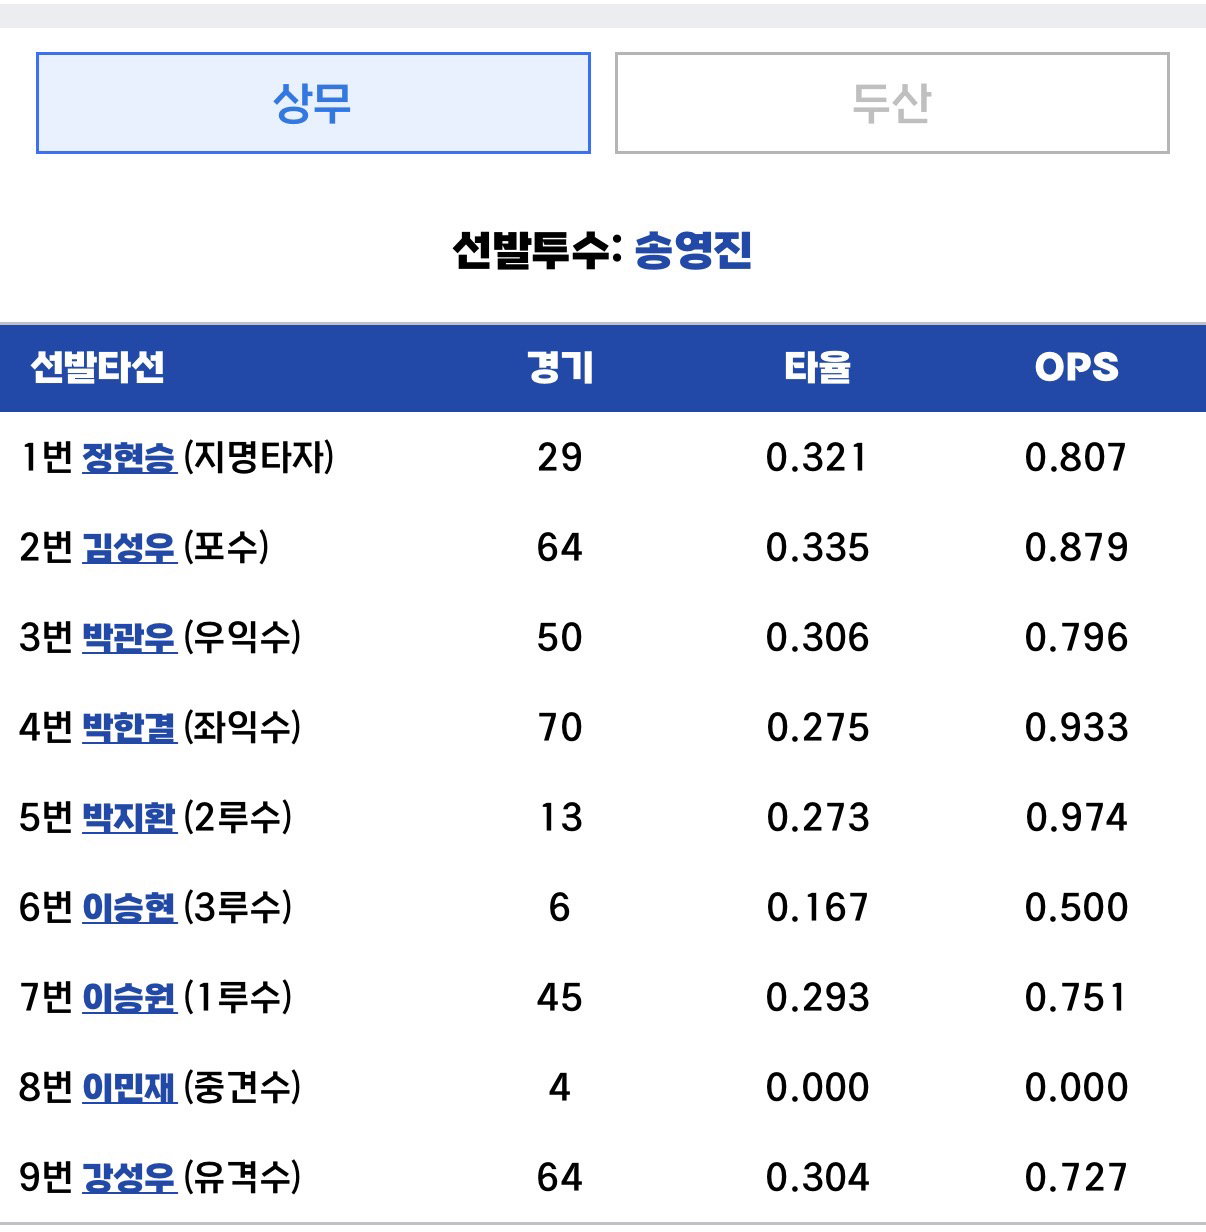Click batting average 0.335
The width and height of the screenshot is (1206, 1232).
pyautogui.click(x=818, y=547)
